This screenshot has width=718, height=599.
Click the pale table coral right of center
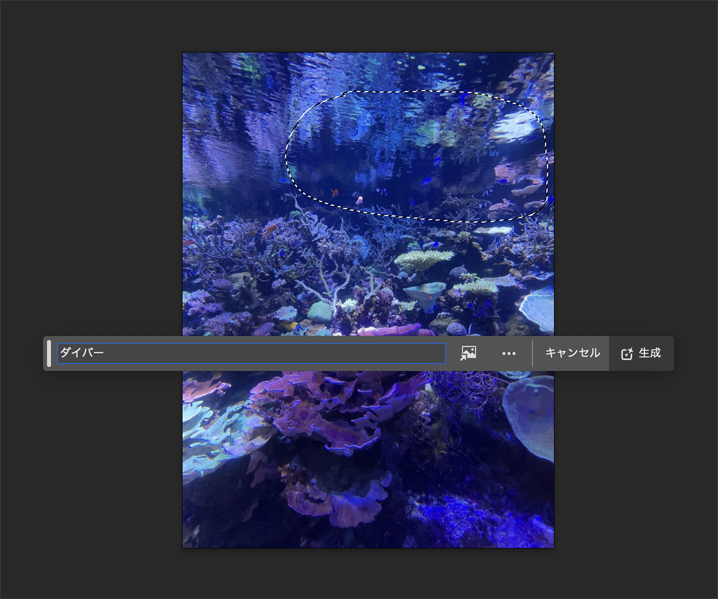click(424, 259)
